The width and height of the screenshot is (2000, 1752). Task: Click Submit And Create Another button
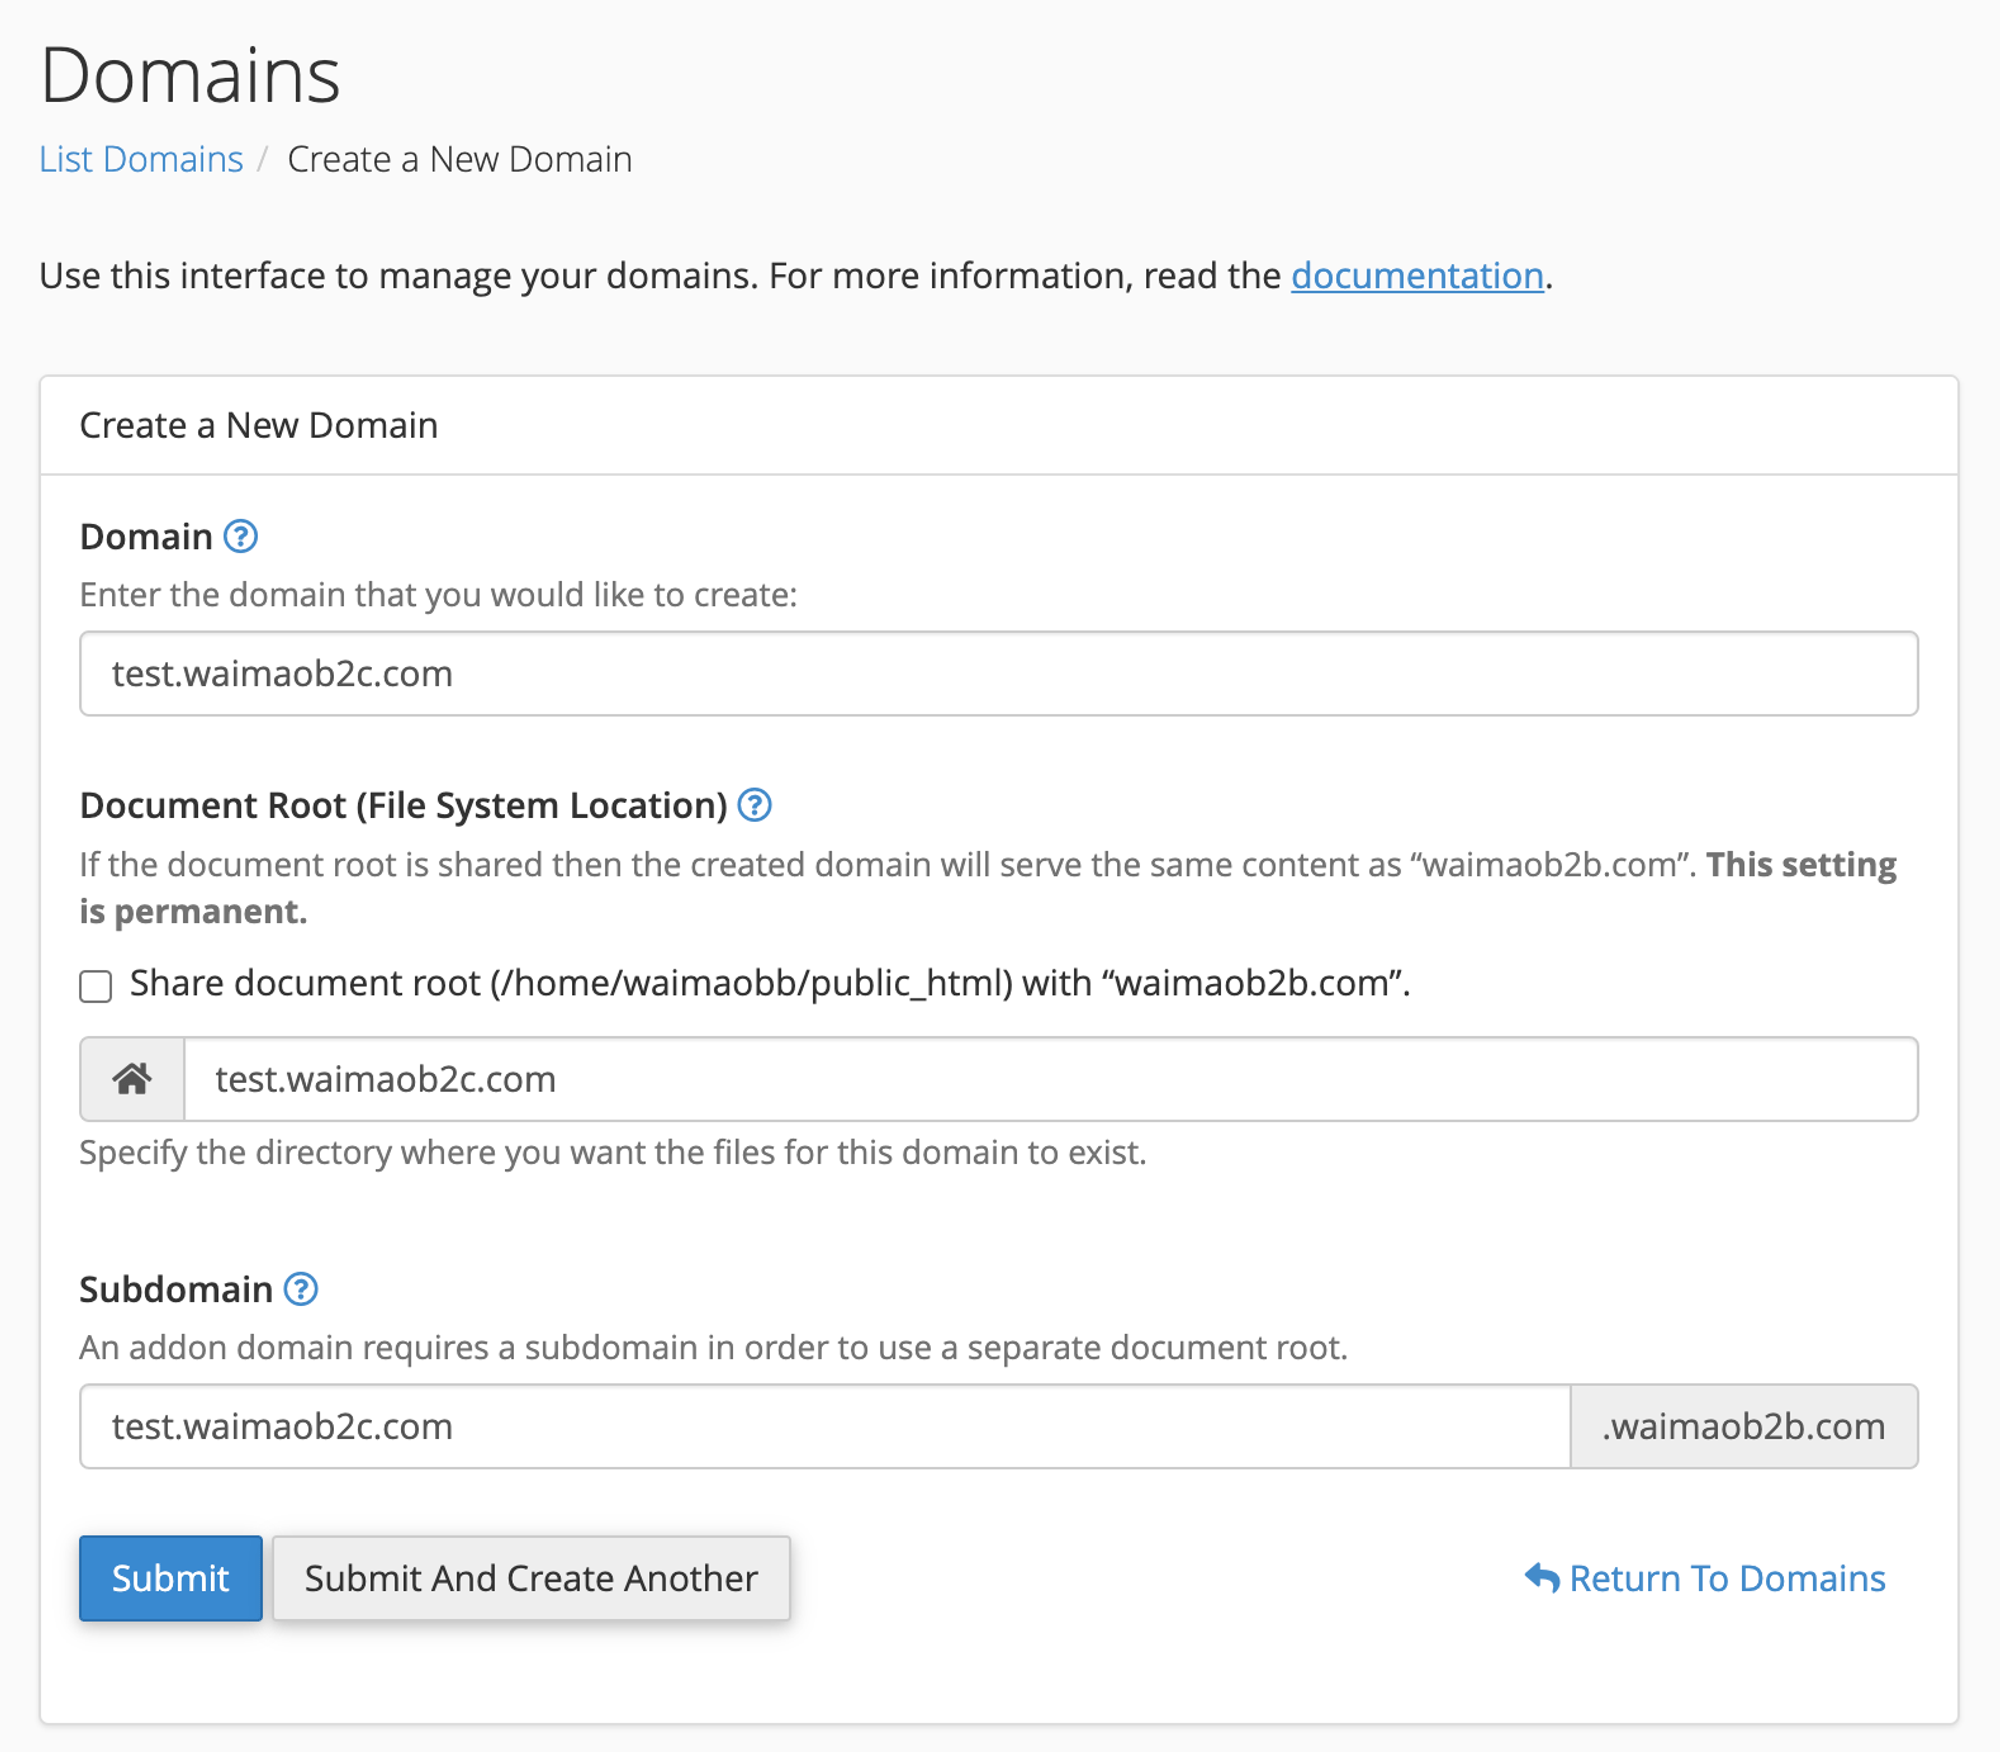pos(531,1578)
